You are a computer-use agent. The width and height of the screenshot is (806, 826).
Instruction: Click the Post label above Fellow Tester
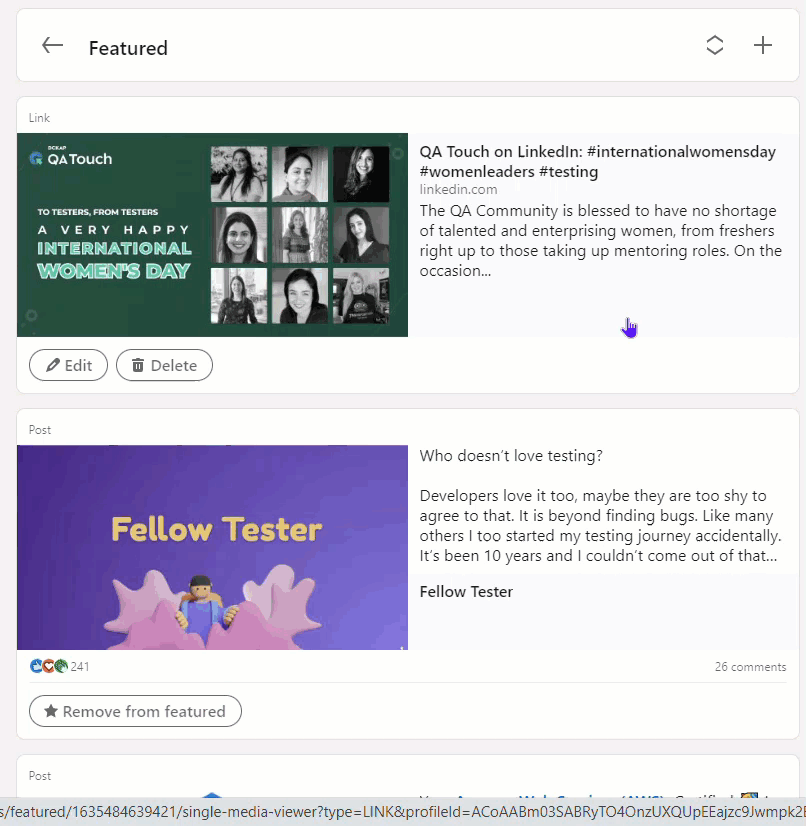[x=40, y=430]
